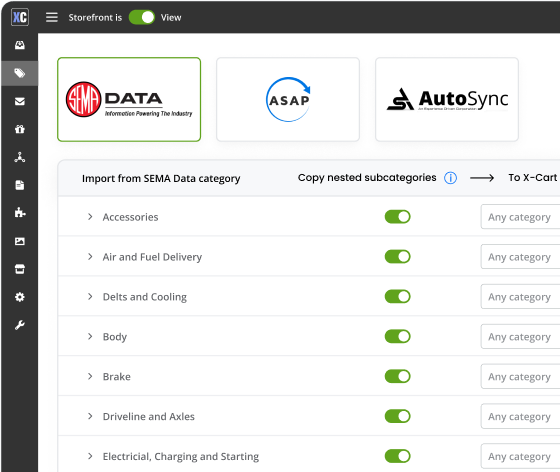Image resolution: width=560 pixels, height=472 pixels.
Task: Open Any category dropdown for Electricial, Charging and Starting
Action: point(520,456)
